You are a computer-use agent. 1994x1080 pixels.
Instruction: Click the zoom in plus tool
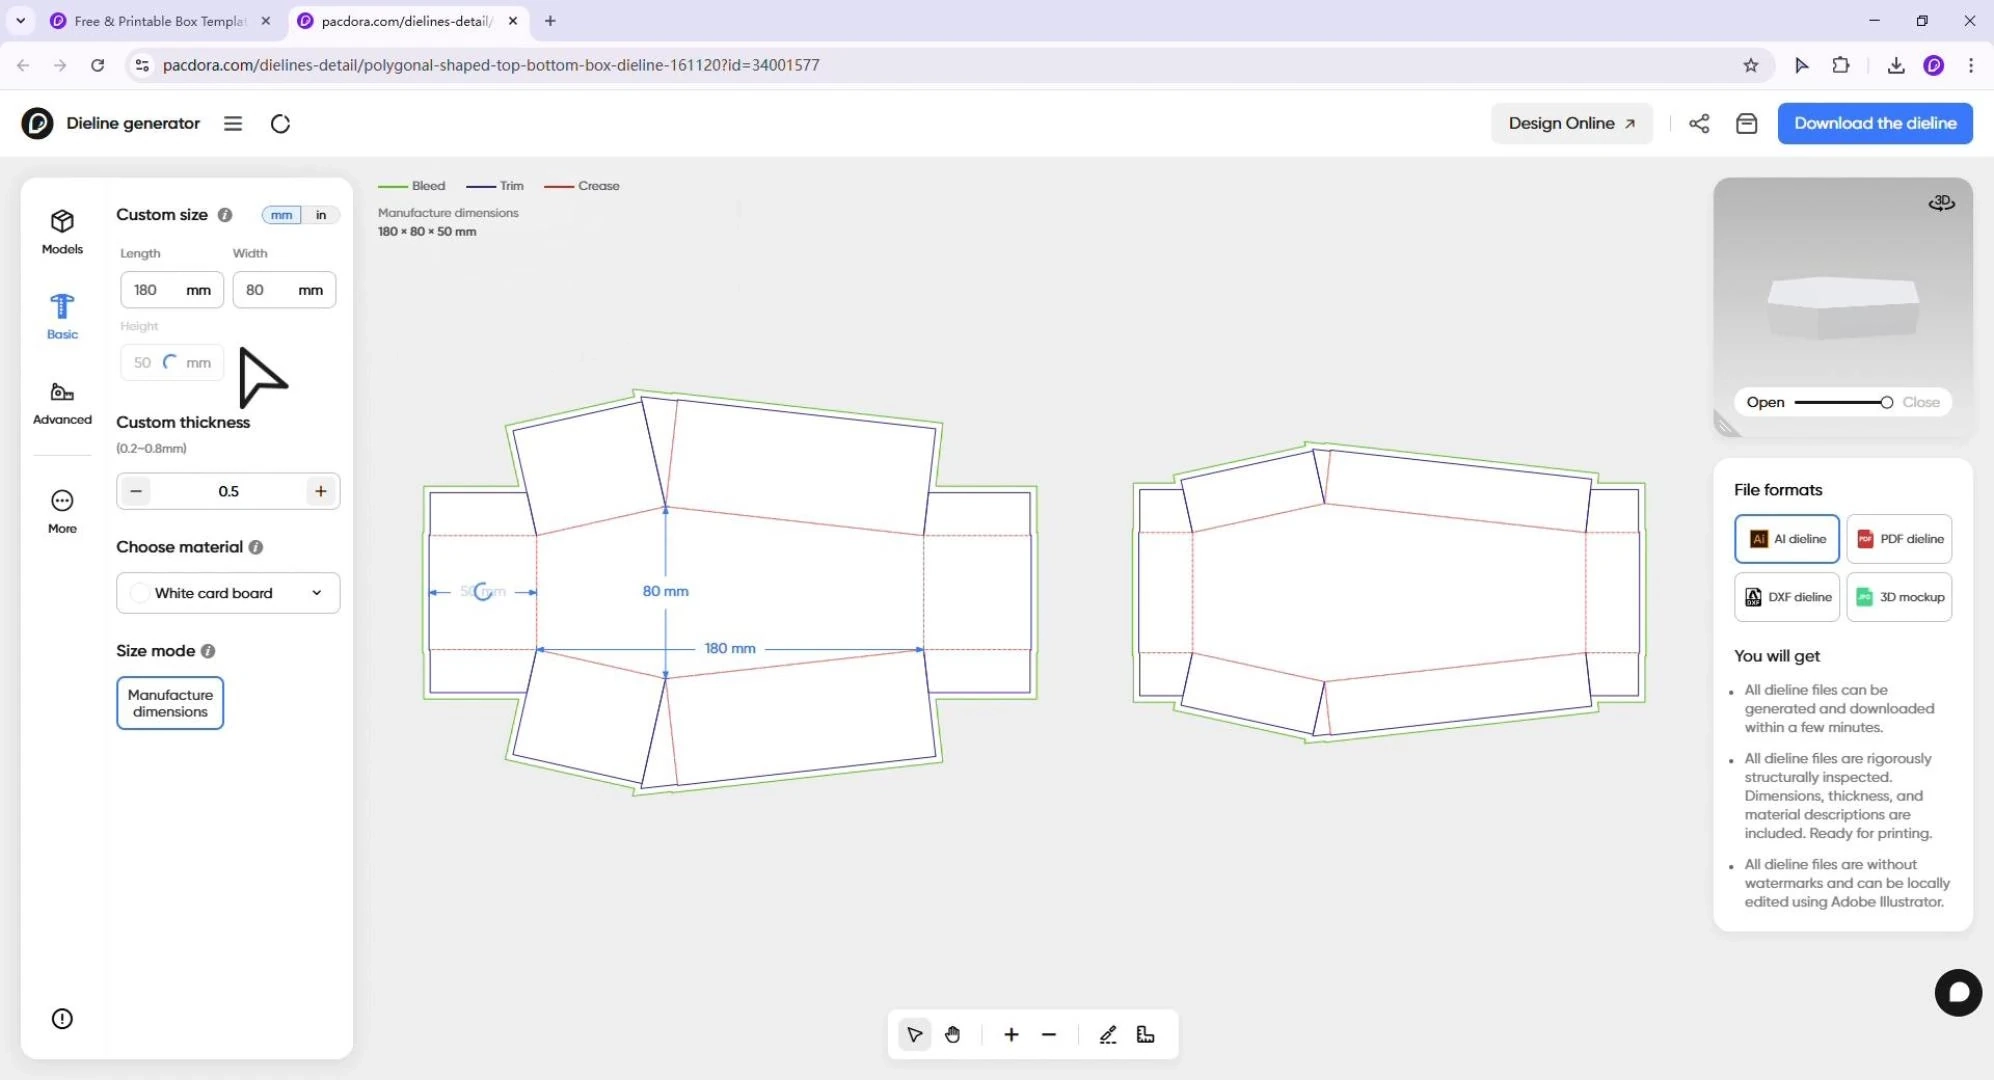coord(1011,1035)
